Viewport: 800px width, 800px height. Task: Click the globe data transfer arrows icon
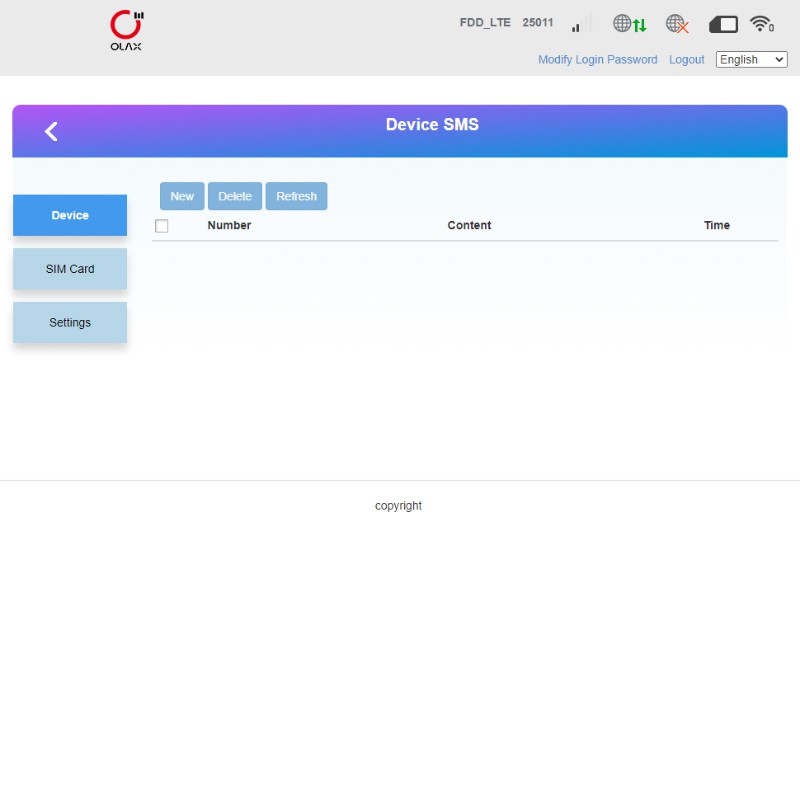pyautogui.click(x=629, y=24)
